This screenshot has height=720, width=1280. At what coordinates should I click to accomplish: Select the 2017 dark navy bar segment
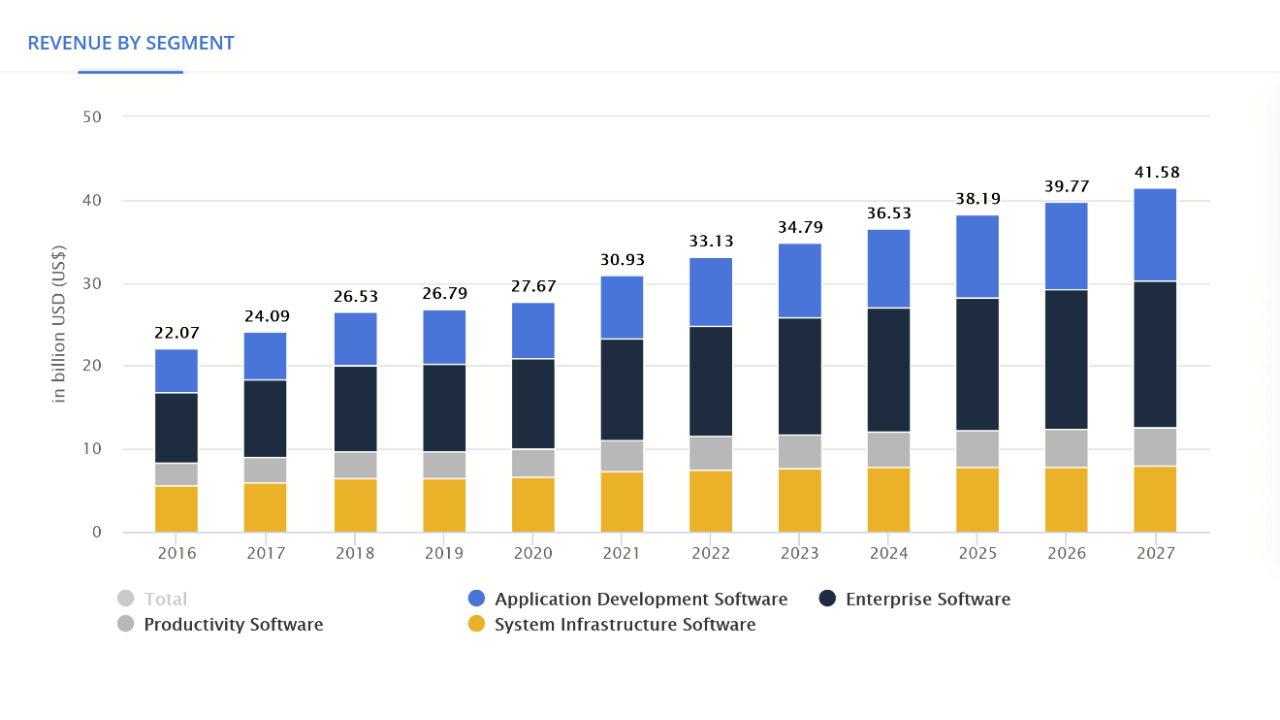tap(265, 419)
